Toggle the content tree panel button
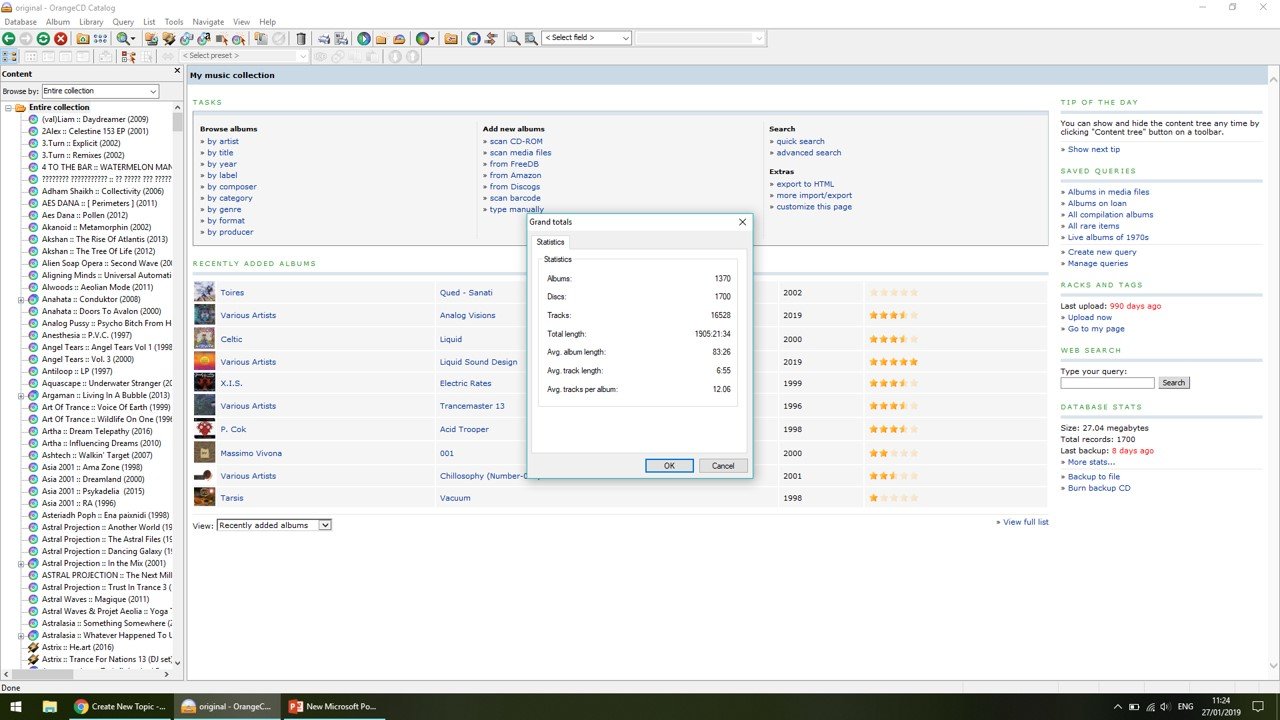This screenshot has height=720, width=1280. 10,56
